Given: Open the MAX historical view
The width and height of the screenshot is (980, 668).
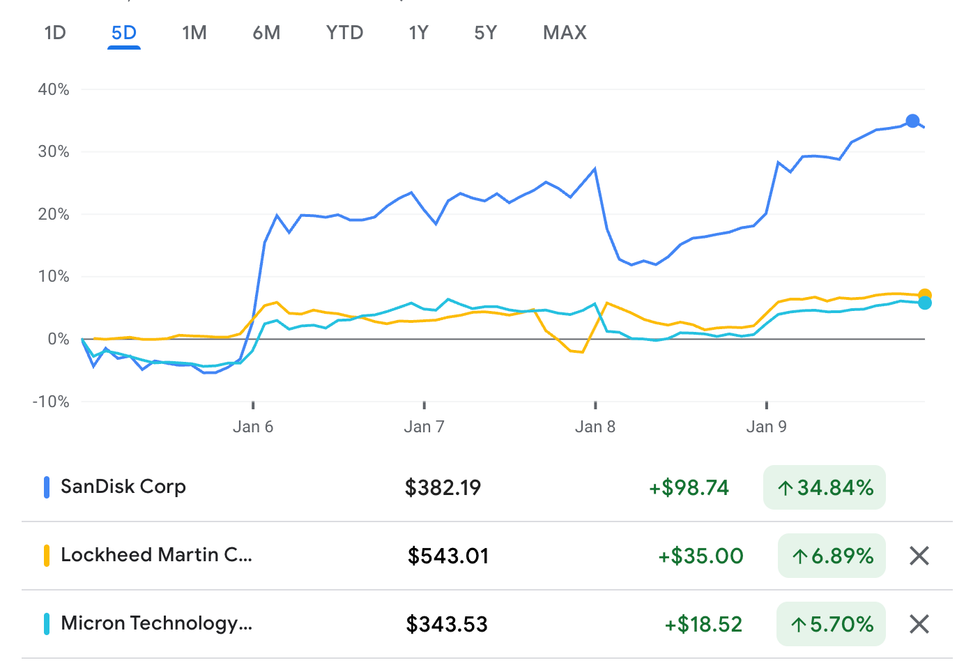Looking at the screenshot, I should click(564, 32).
